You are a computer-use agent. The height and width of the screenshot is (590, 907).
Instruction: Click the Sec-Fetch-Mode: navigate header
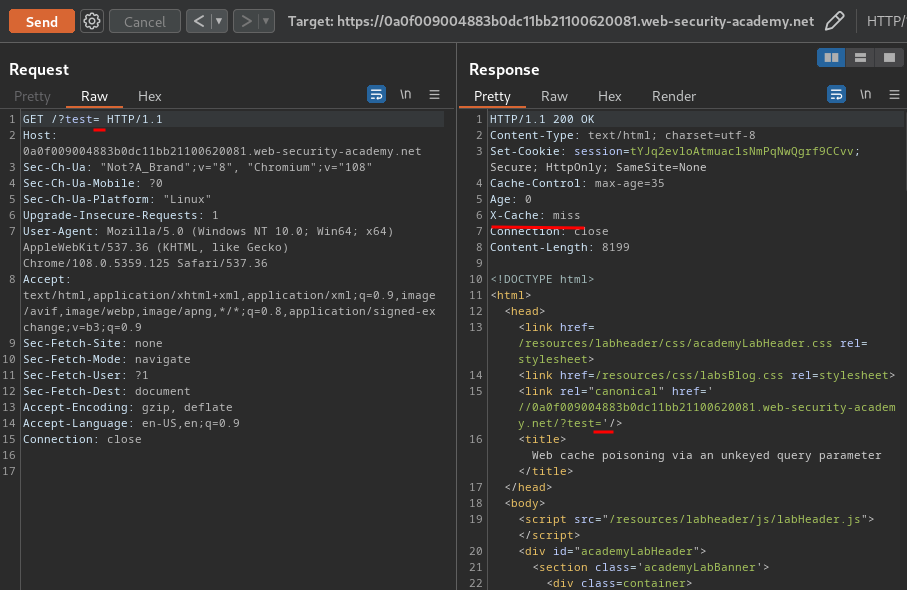tap(106, 359)
